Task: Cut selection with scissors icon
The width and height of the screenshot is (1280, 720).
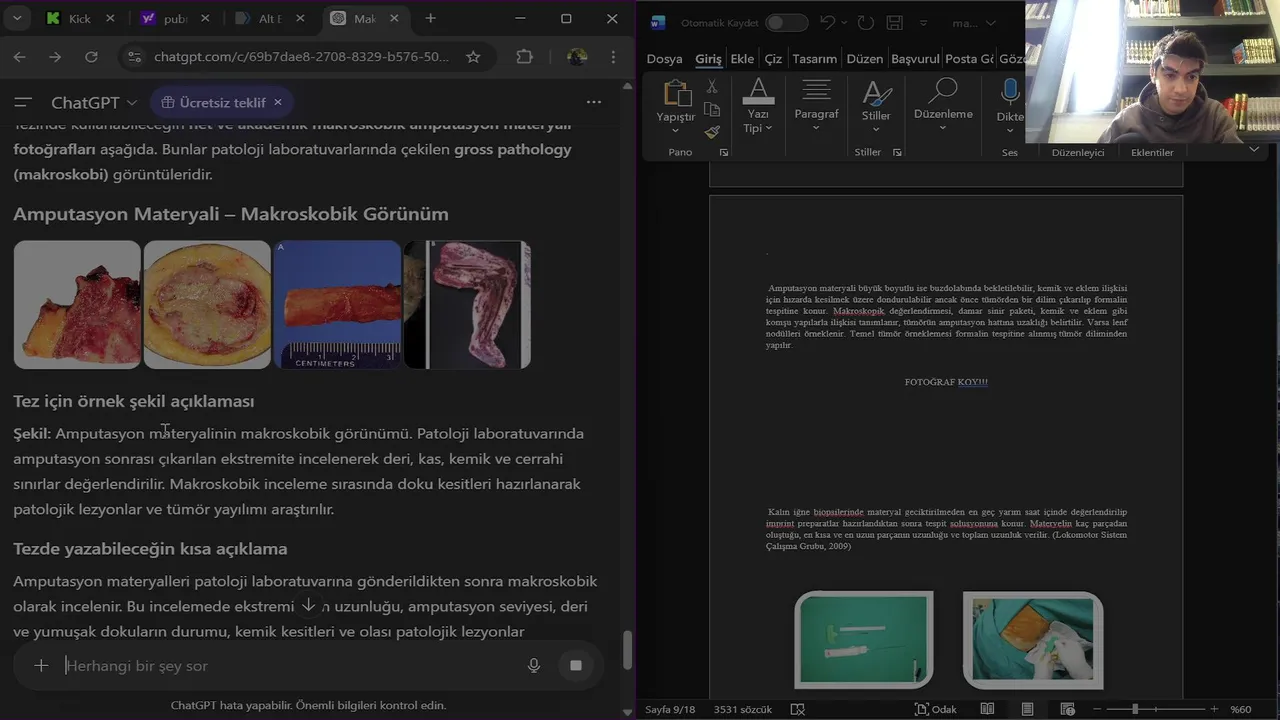Action: point(712,87)
